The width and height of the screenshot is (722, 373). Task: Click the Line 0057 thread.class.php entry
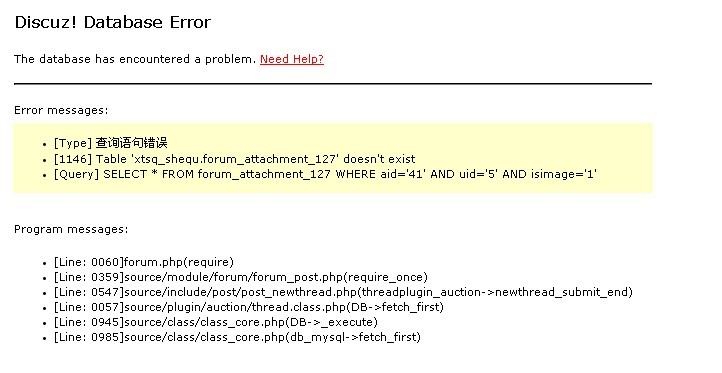coord(249,307)
